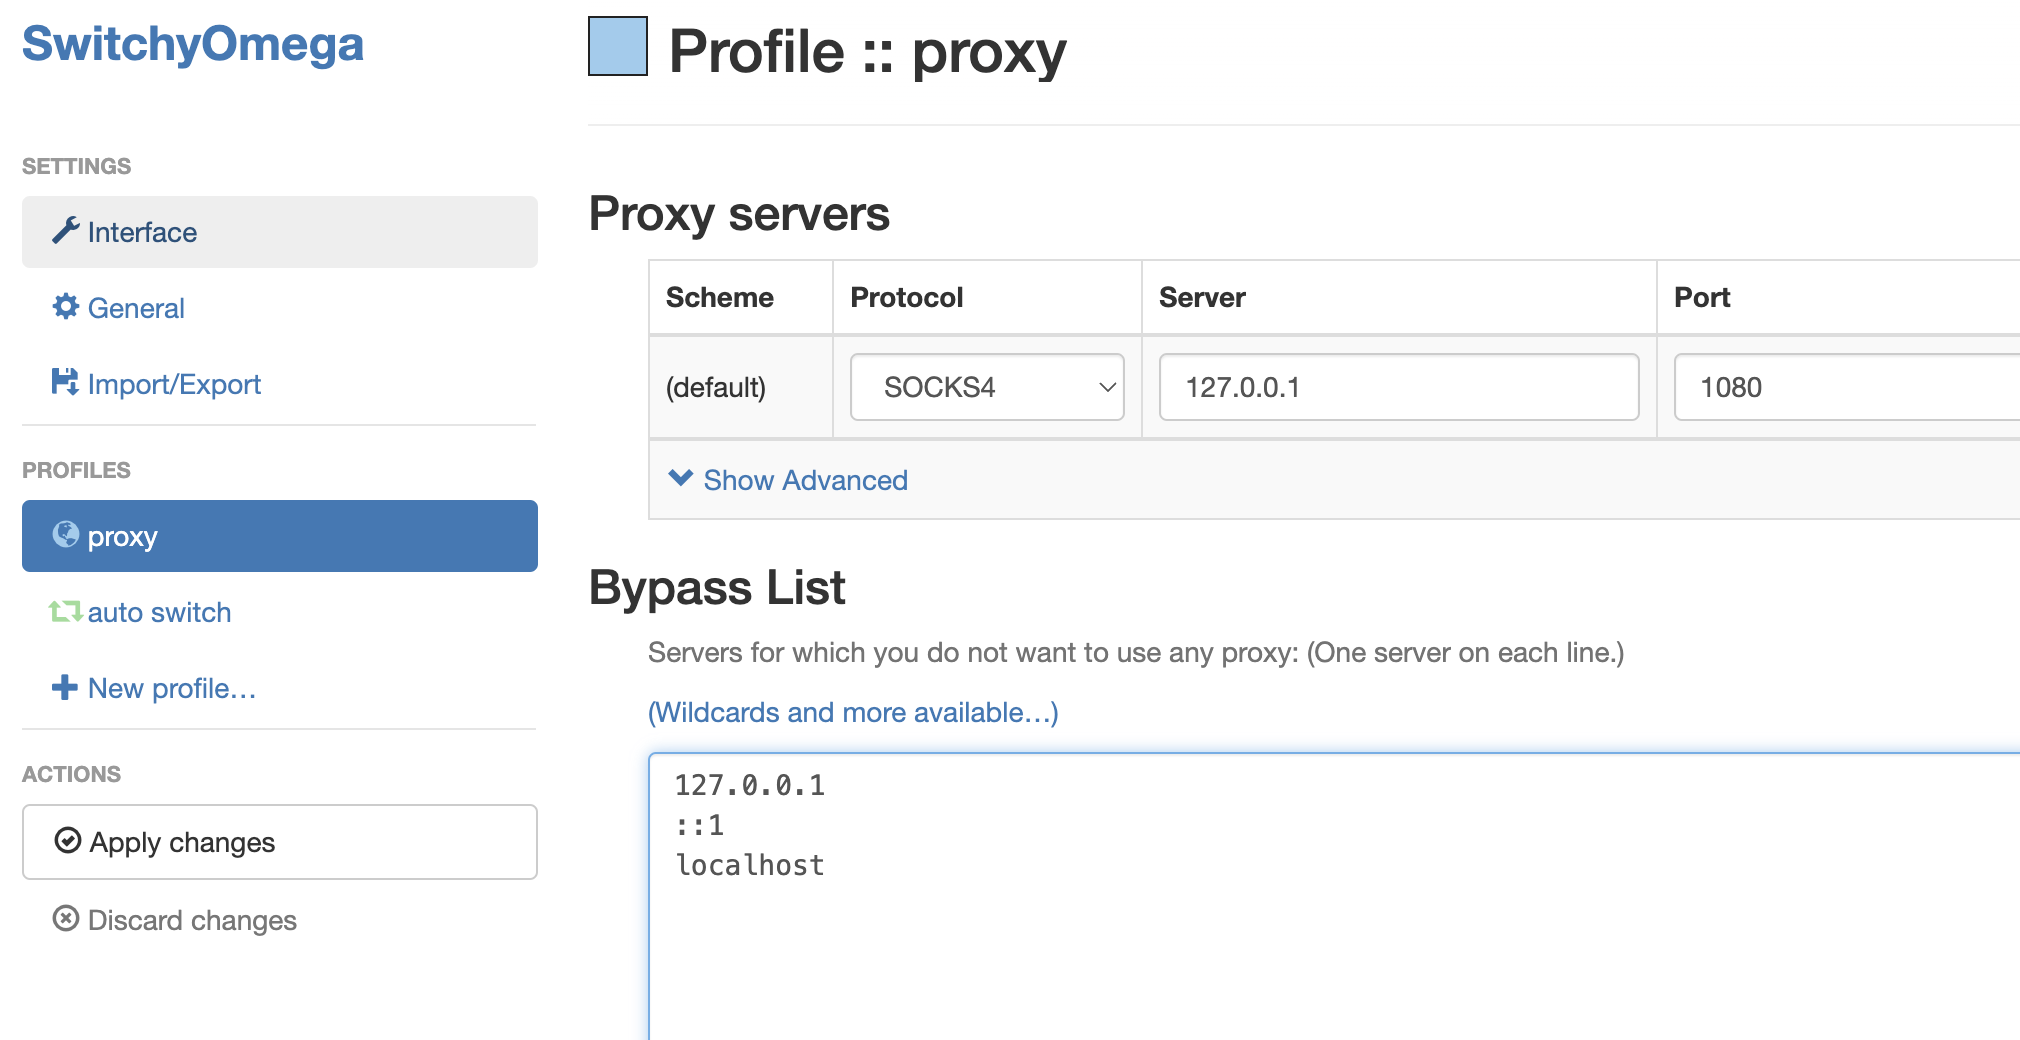Apply changes to the configuration
2020x1040 pixels.
tap(280, 842)
